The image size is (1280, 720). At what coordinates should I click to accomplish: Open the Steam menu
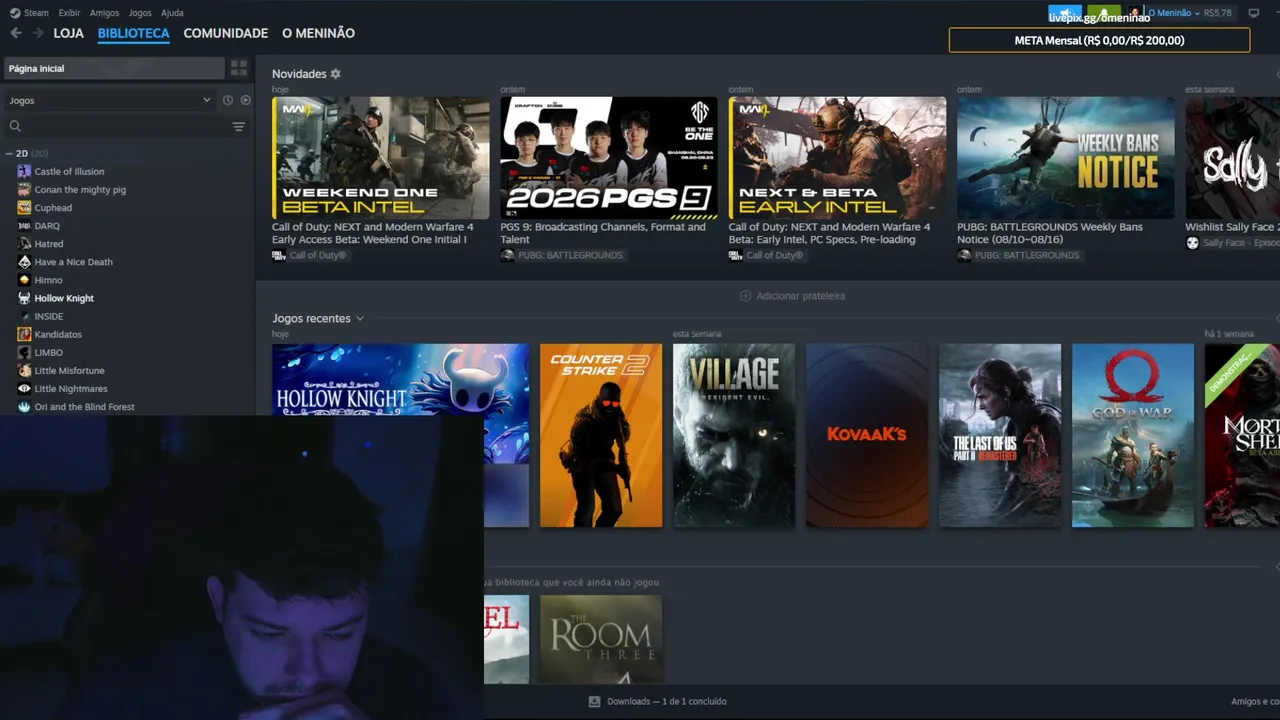tap(36, 13)
